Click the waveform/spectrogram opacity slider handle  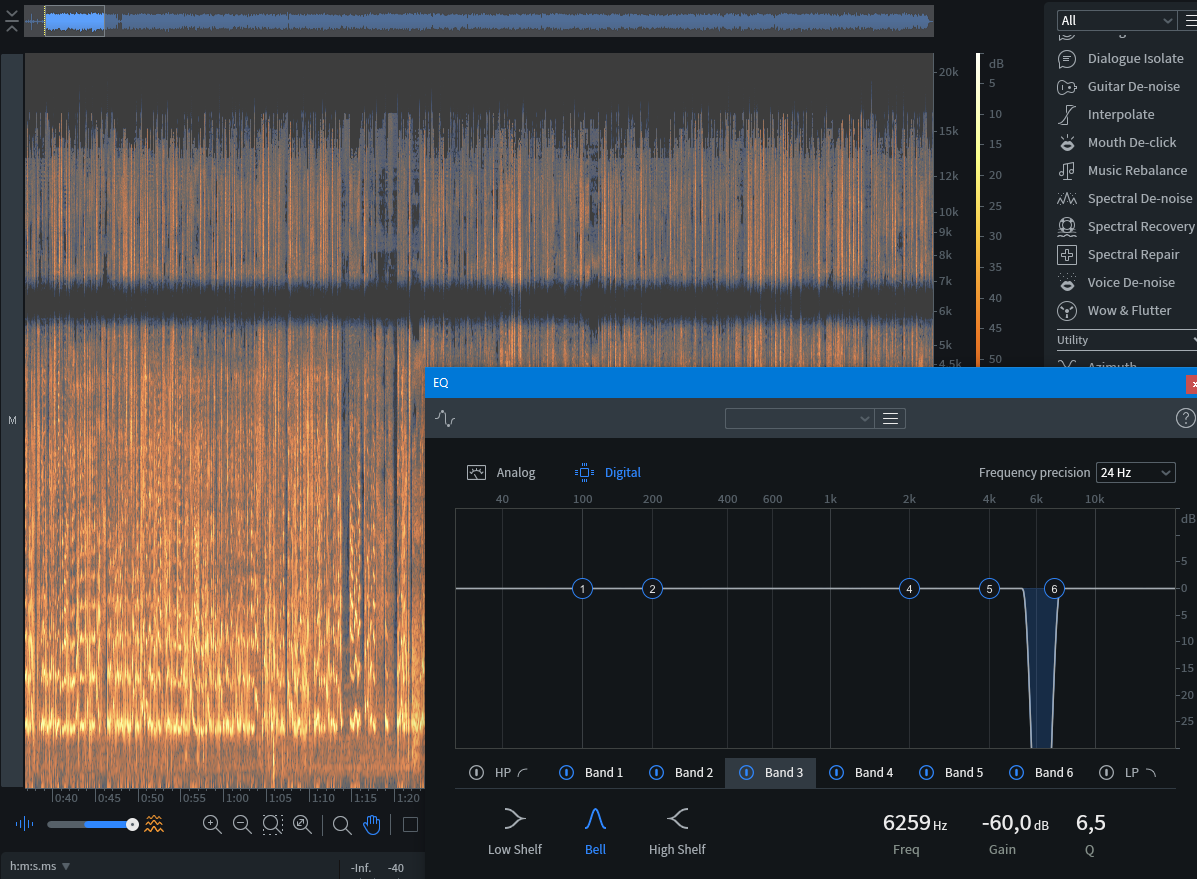coord(132,824)
